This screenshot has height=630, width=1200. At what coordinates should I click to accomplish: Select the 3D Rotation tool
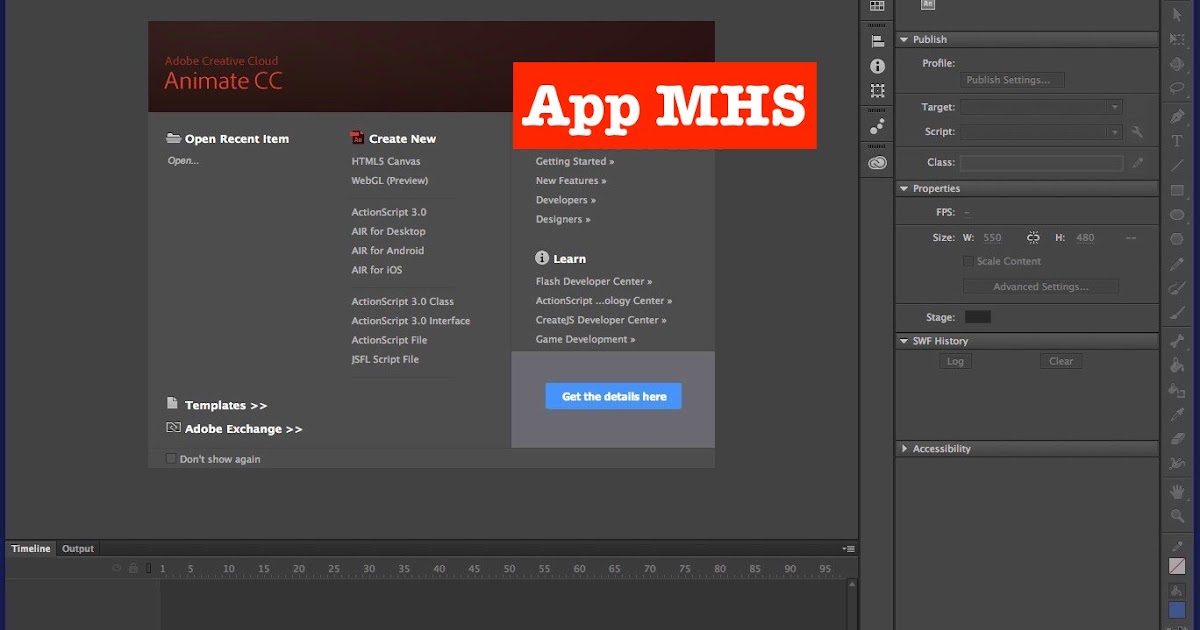[1177, 64]
